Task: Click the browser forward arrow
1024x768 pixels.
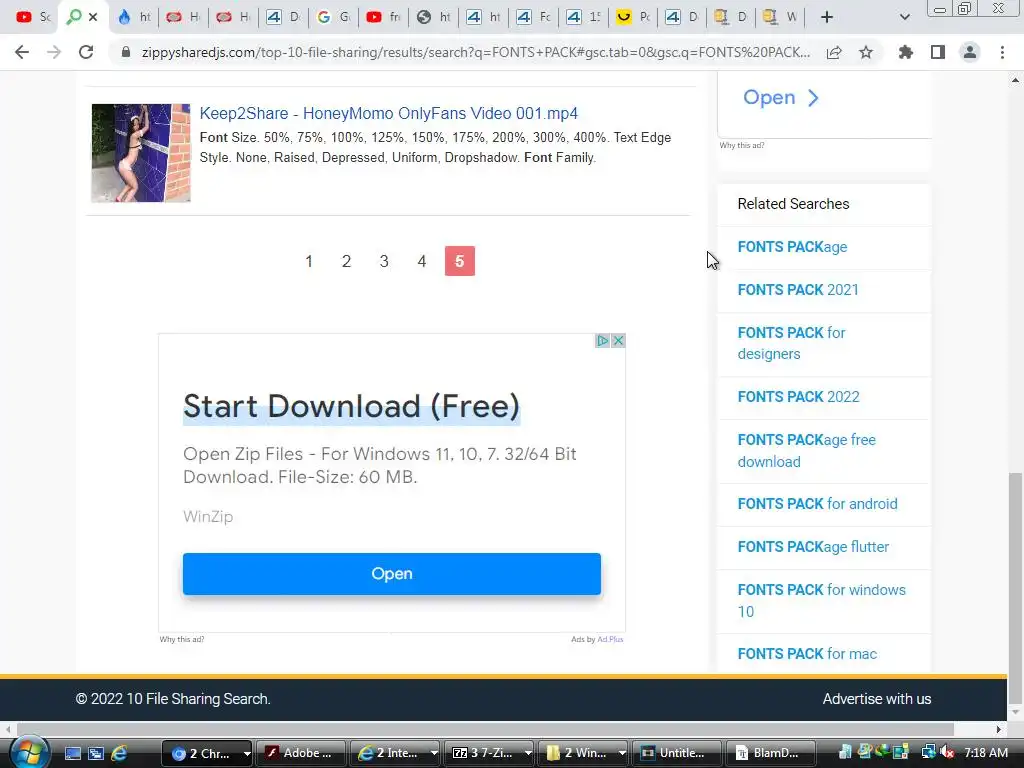Action: tap(54, 52)
